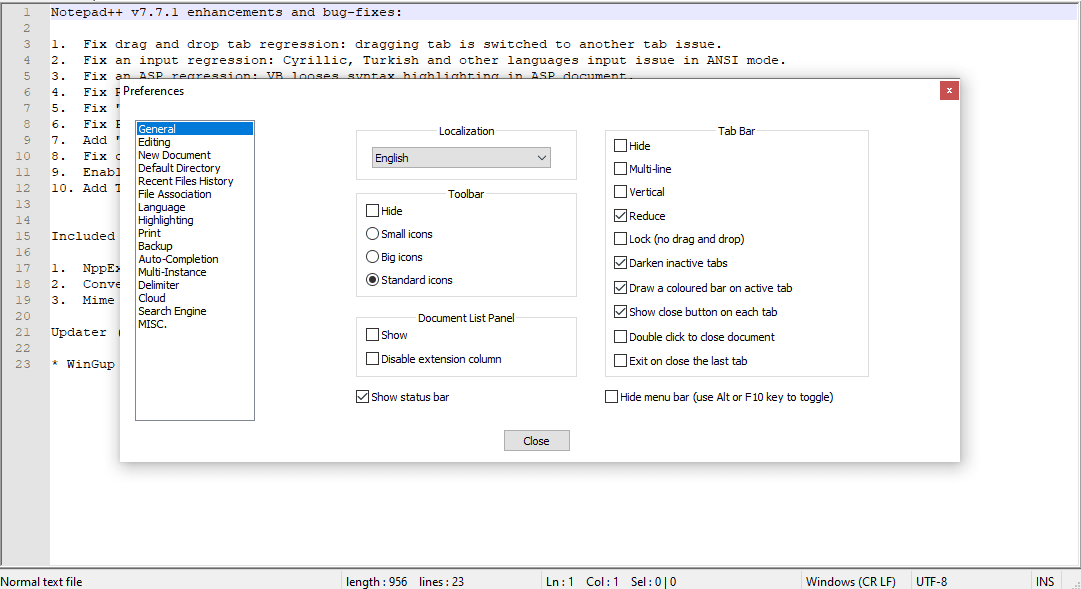Enable Multi-line tabs in Tab Bar
Image resolution: width=1081 pixels, height=589 pixels.
pyautogui.click(x=621, y=168)
